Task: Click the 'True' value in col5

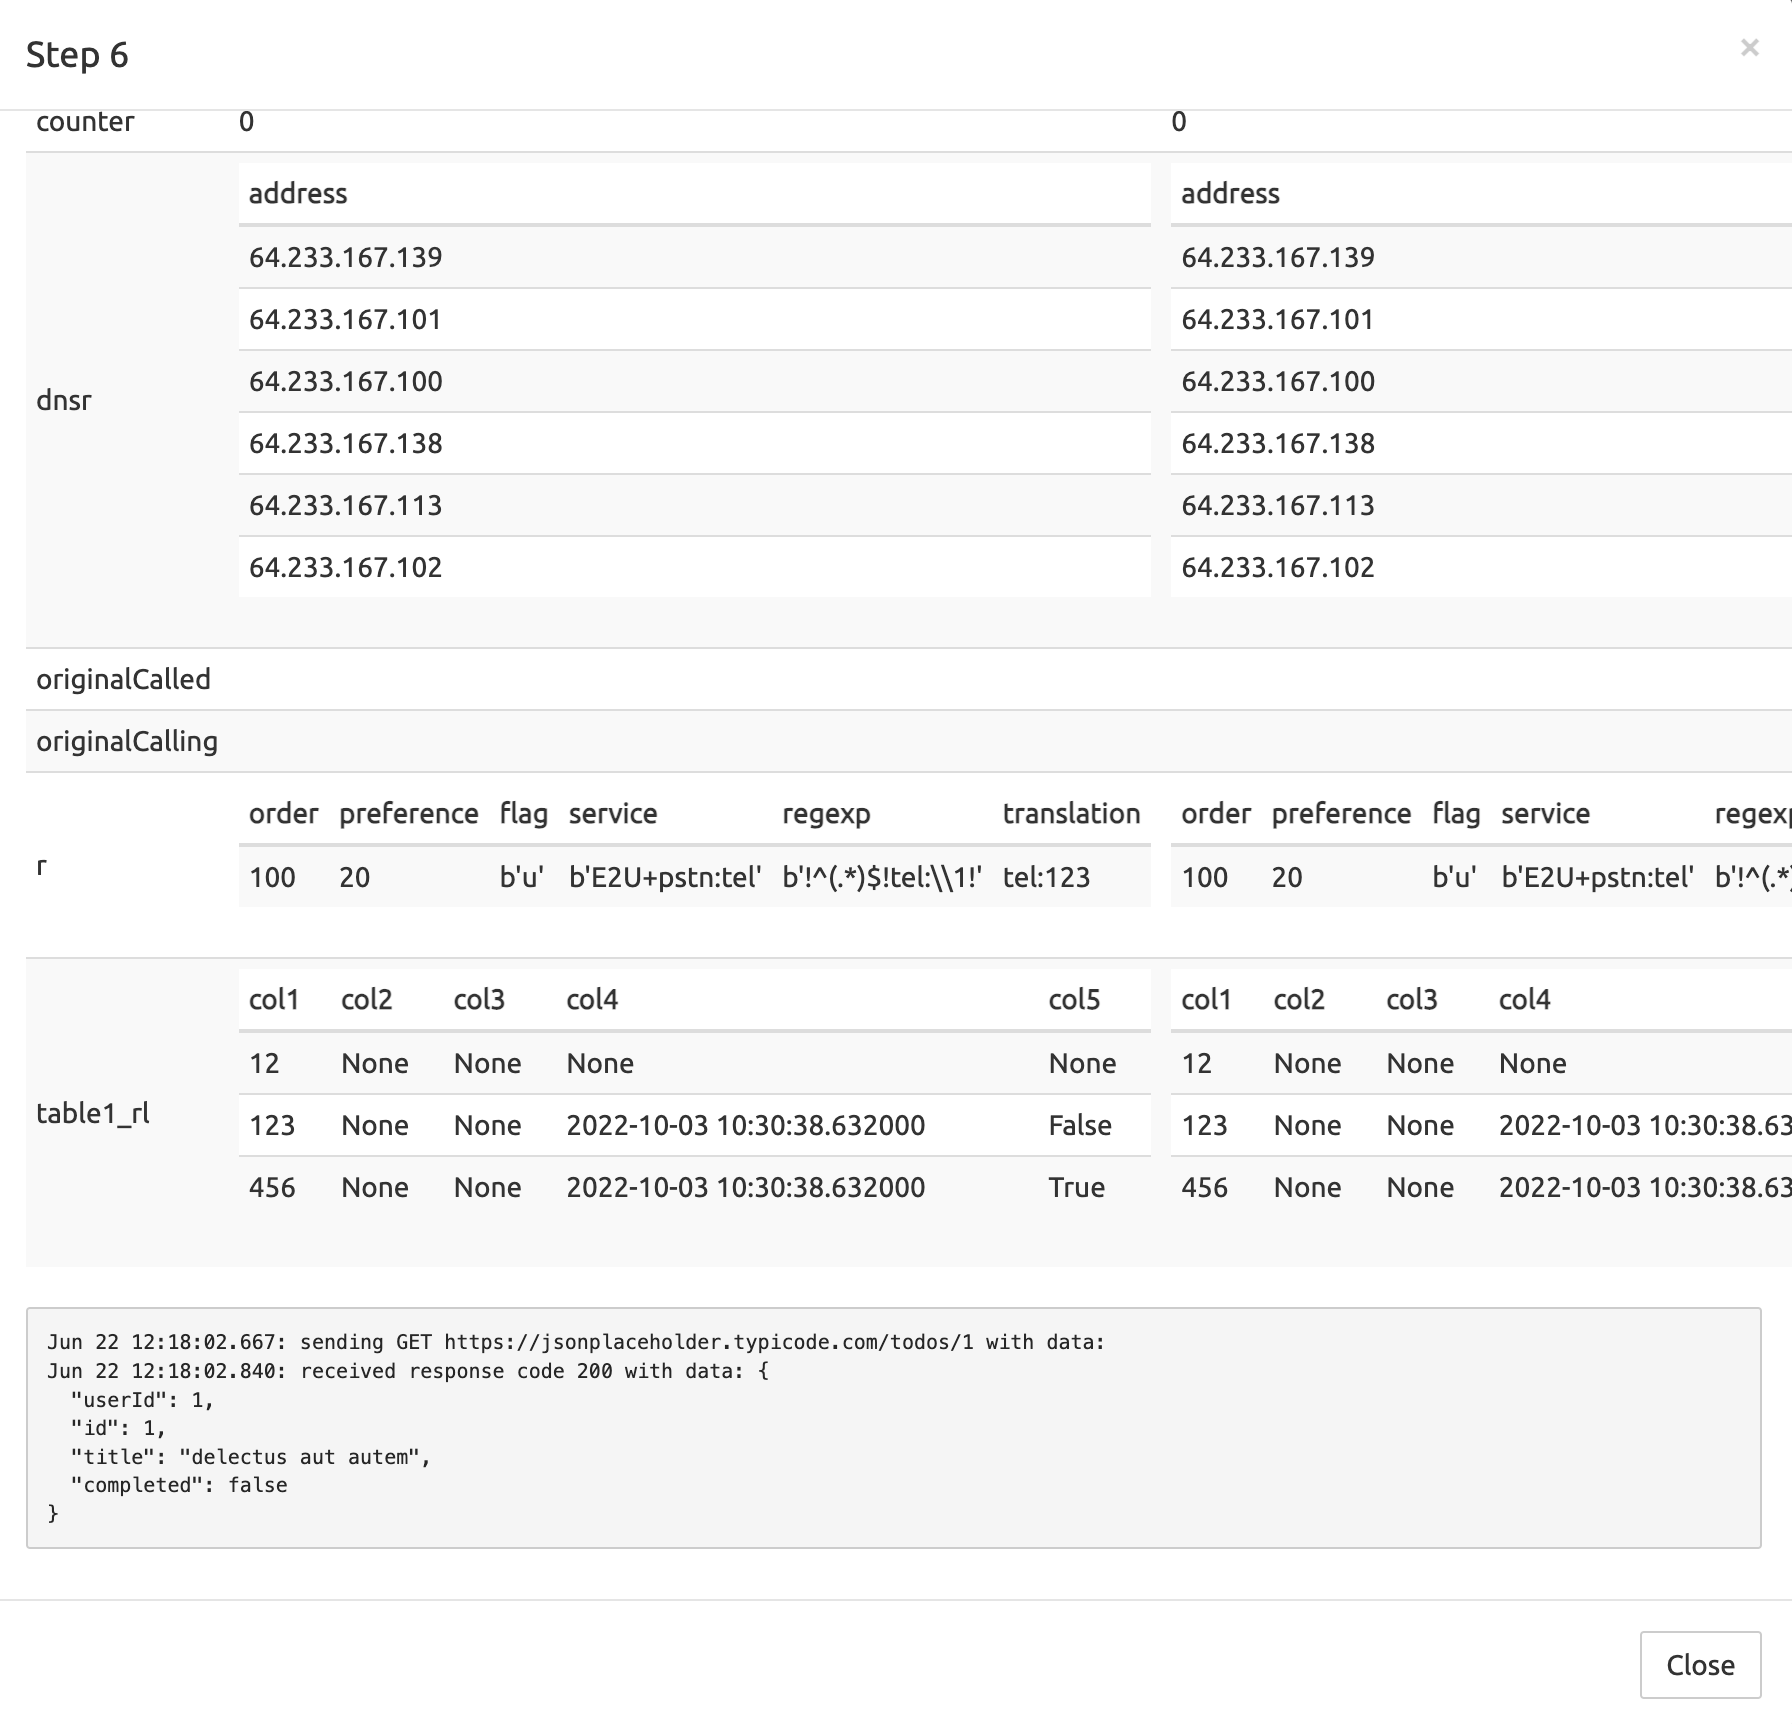Action: click(1076, 1188)
